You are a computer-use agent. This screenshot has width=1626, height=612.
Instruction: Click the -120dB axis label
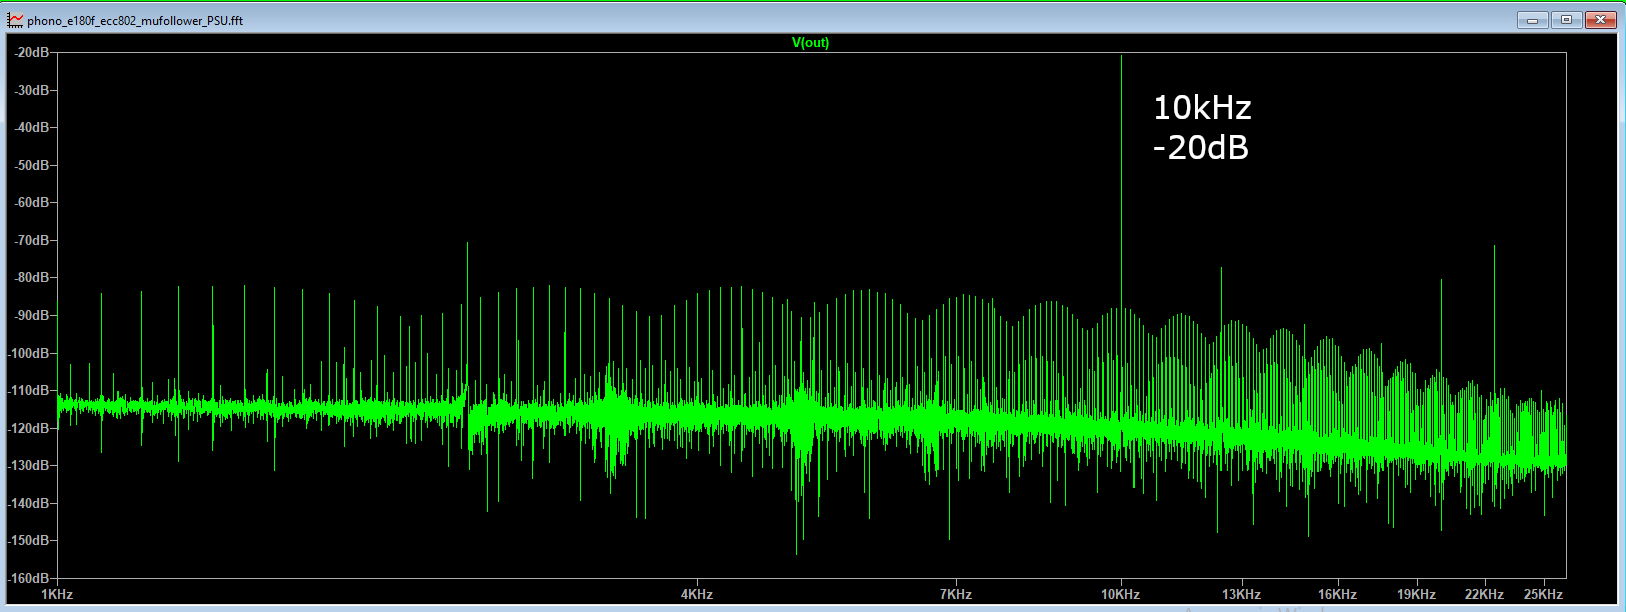pos(30,428)
